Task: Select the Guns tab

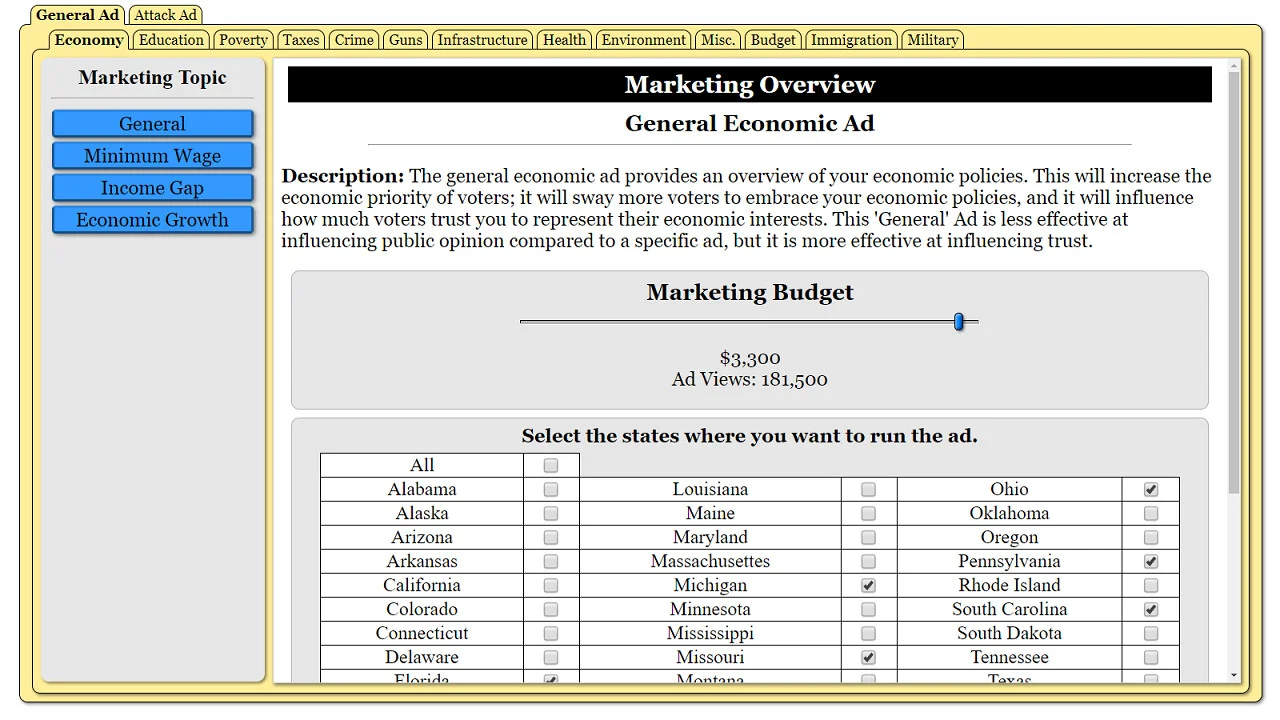Action: pyautogui.click(x=405, y=39)
